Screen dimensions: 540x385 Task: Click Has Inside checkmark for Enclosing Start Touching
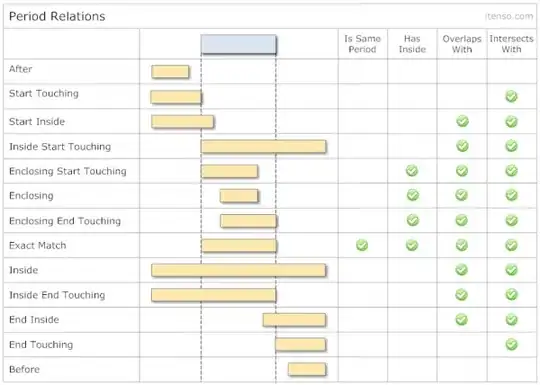click(x=412, y=170)
